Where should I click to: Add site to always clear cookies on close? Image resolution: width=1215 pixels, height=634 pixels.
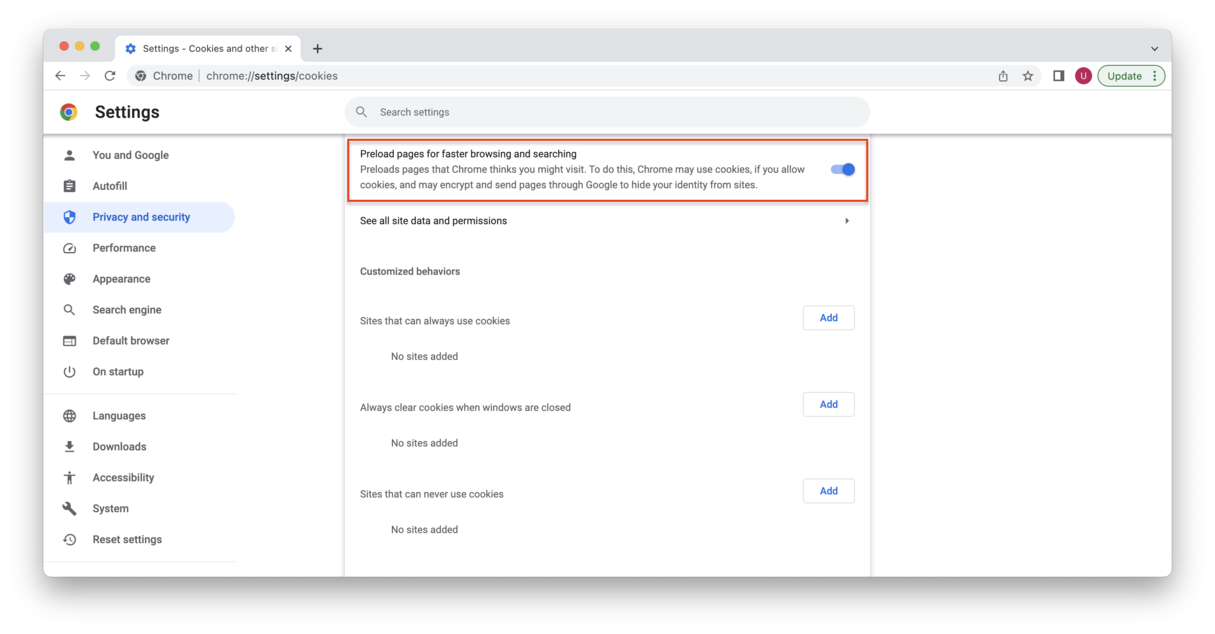coord(828,405)
